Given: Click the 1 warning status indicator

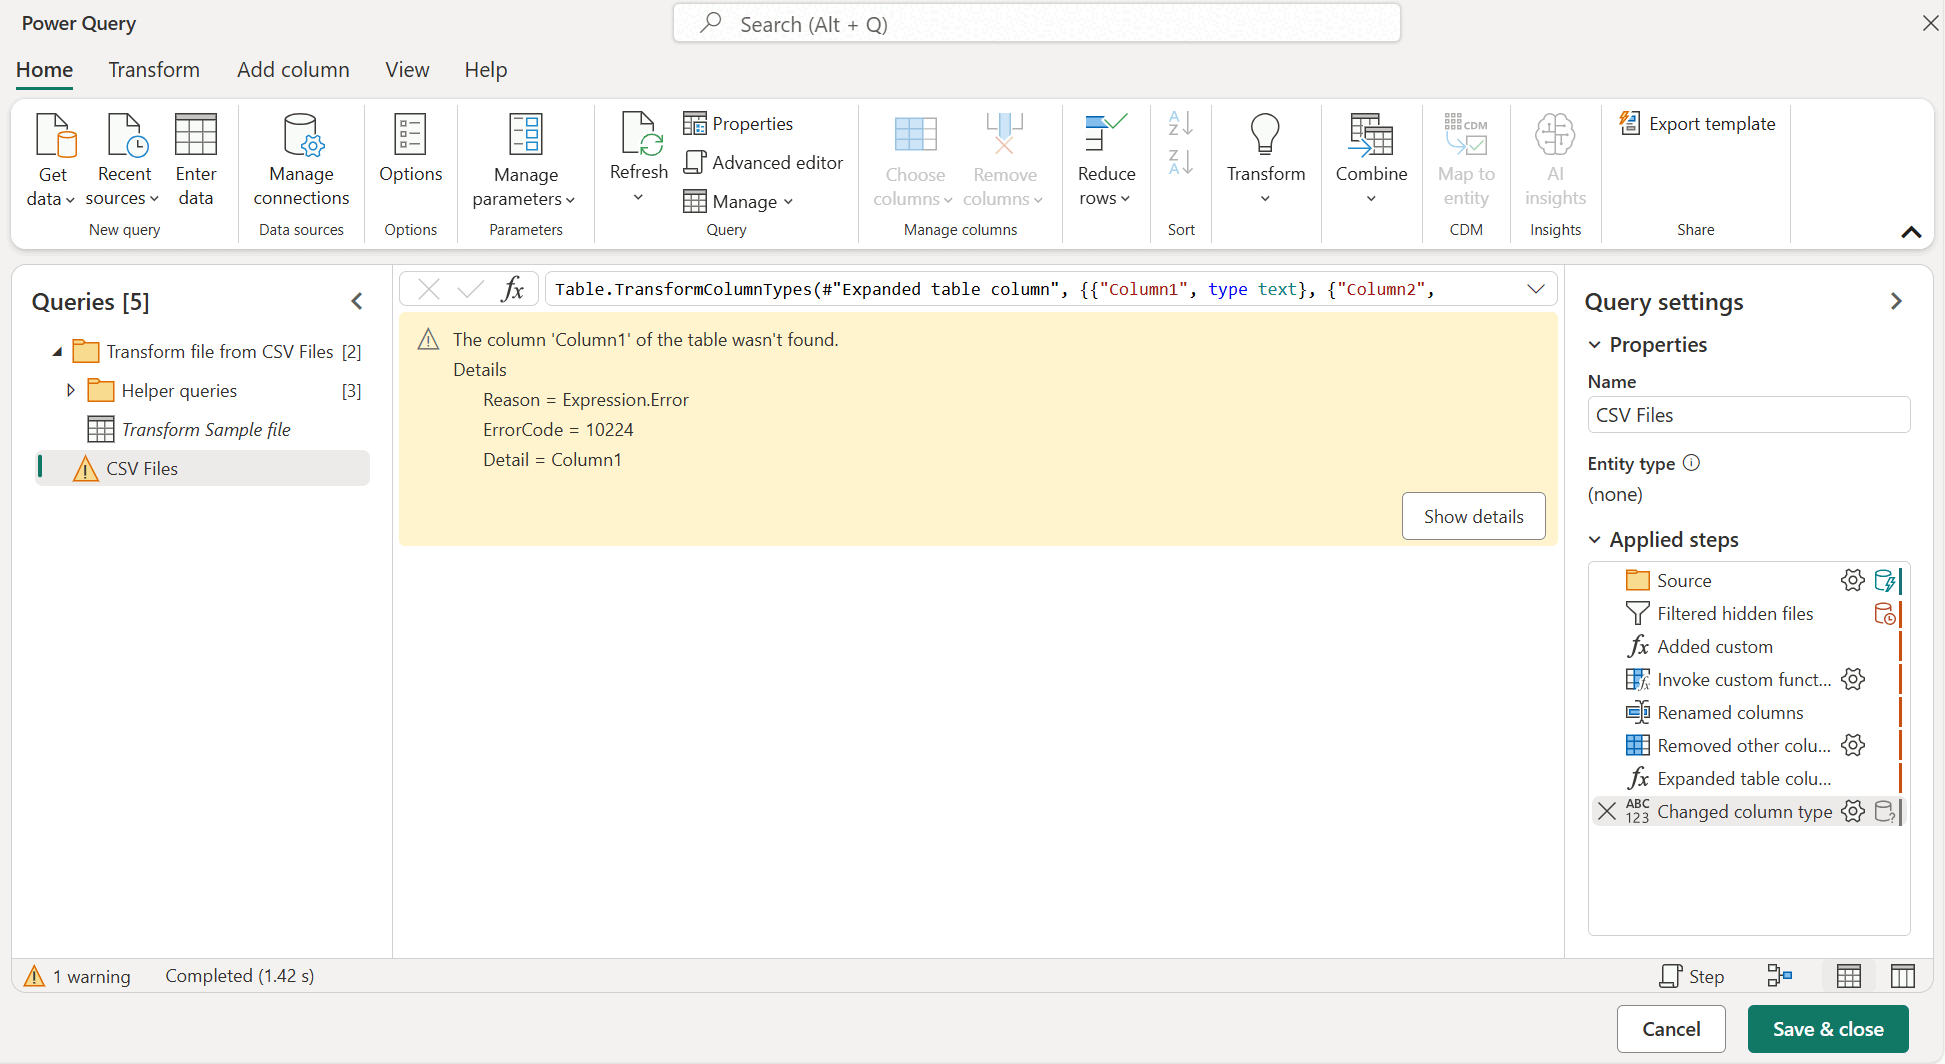Looking at the screenshot, I should [77, 976].
